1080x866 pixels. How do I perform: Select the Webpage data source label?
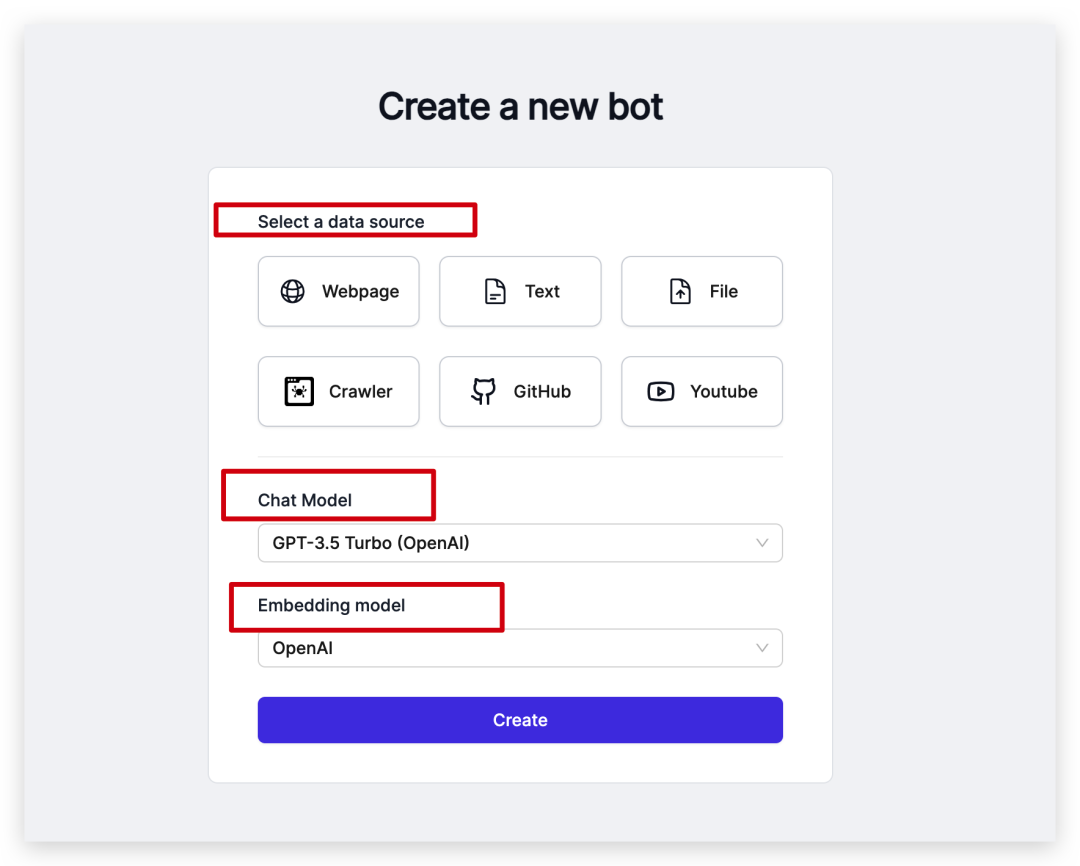pos(360,291)
